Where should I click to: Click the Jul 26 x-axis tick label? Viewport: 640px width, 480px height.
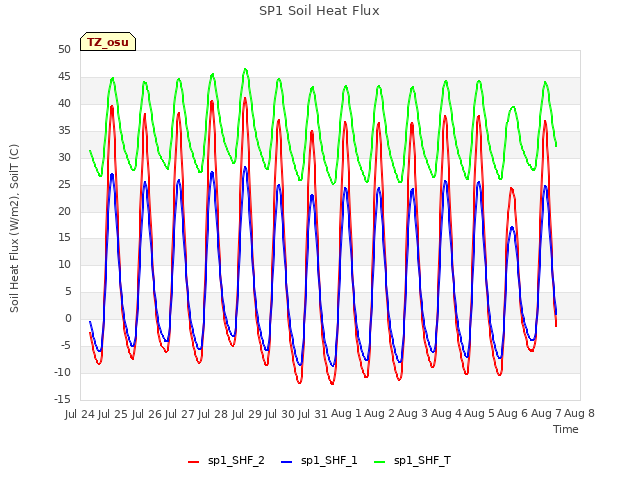click(x=147, y=414)
